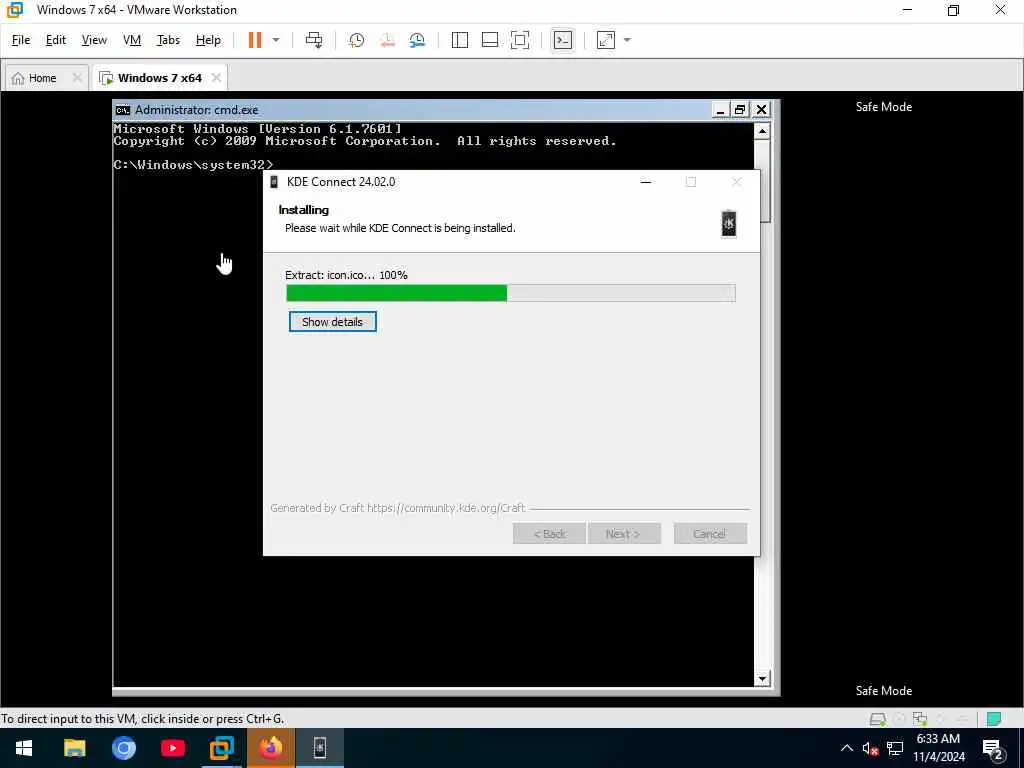This screenshot has height=768, width=1024.
Task: Minimize the KDE Connect installer window
Action: 646,182
